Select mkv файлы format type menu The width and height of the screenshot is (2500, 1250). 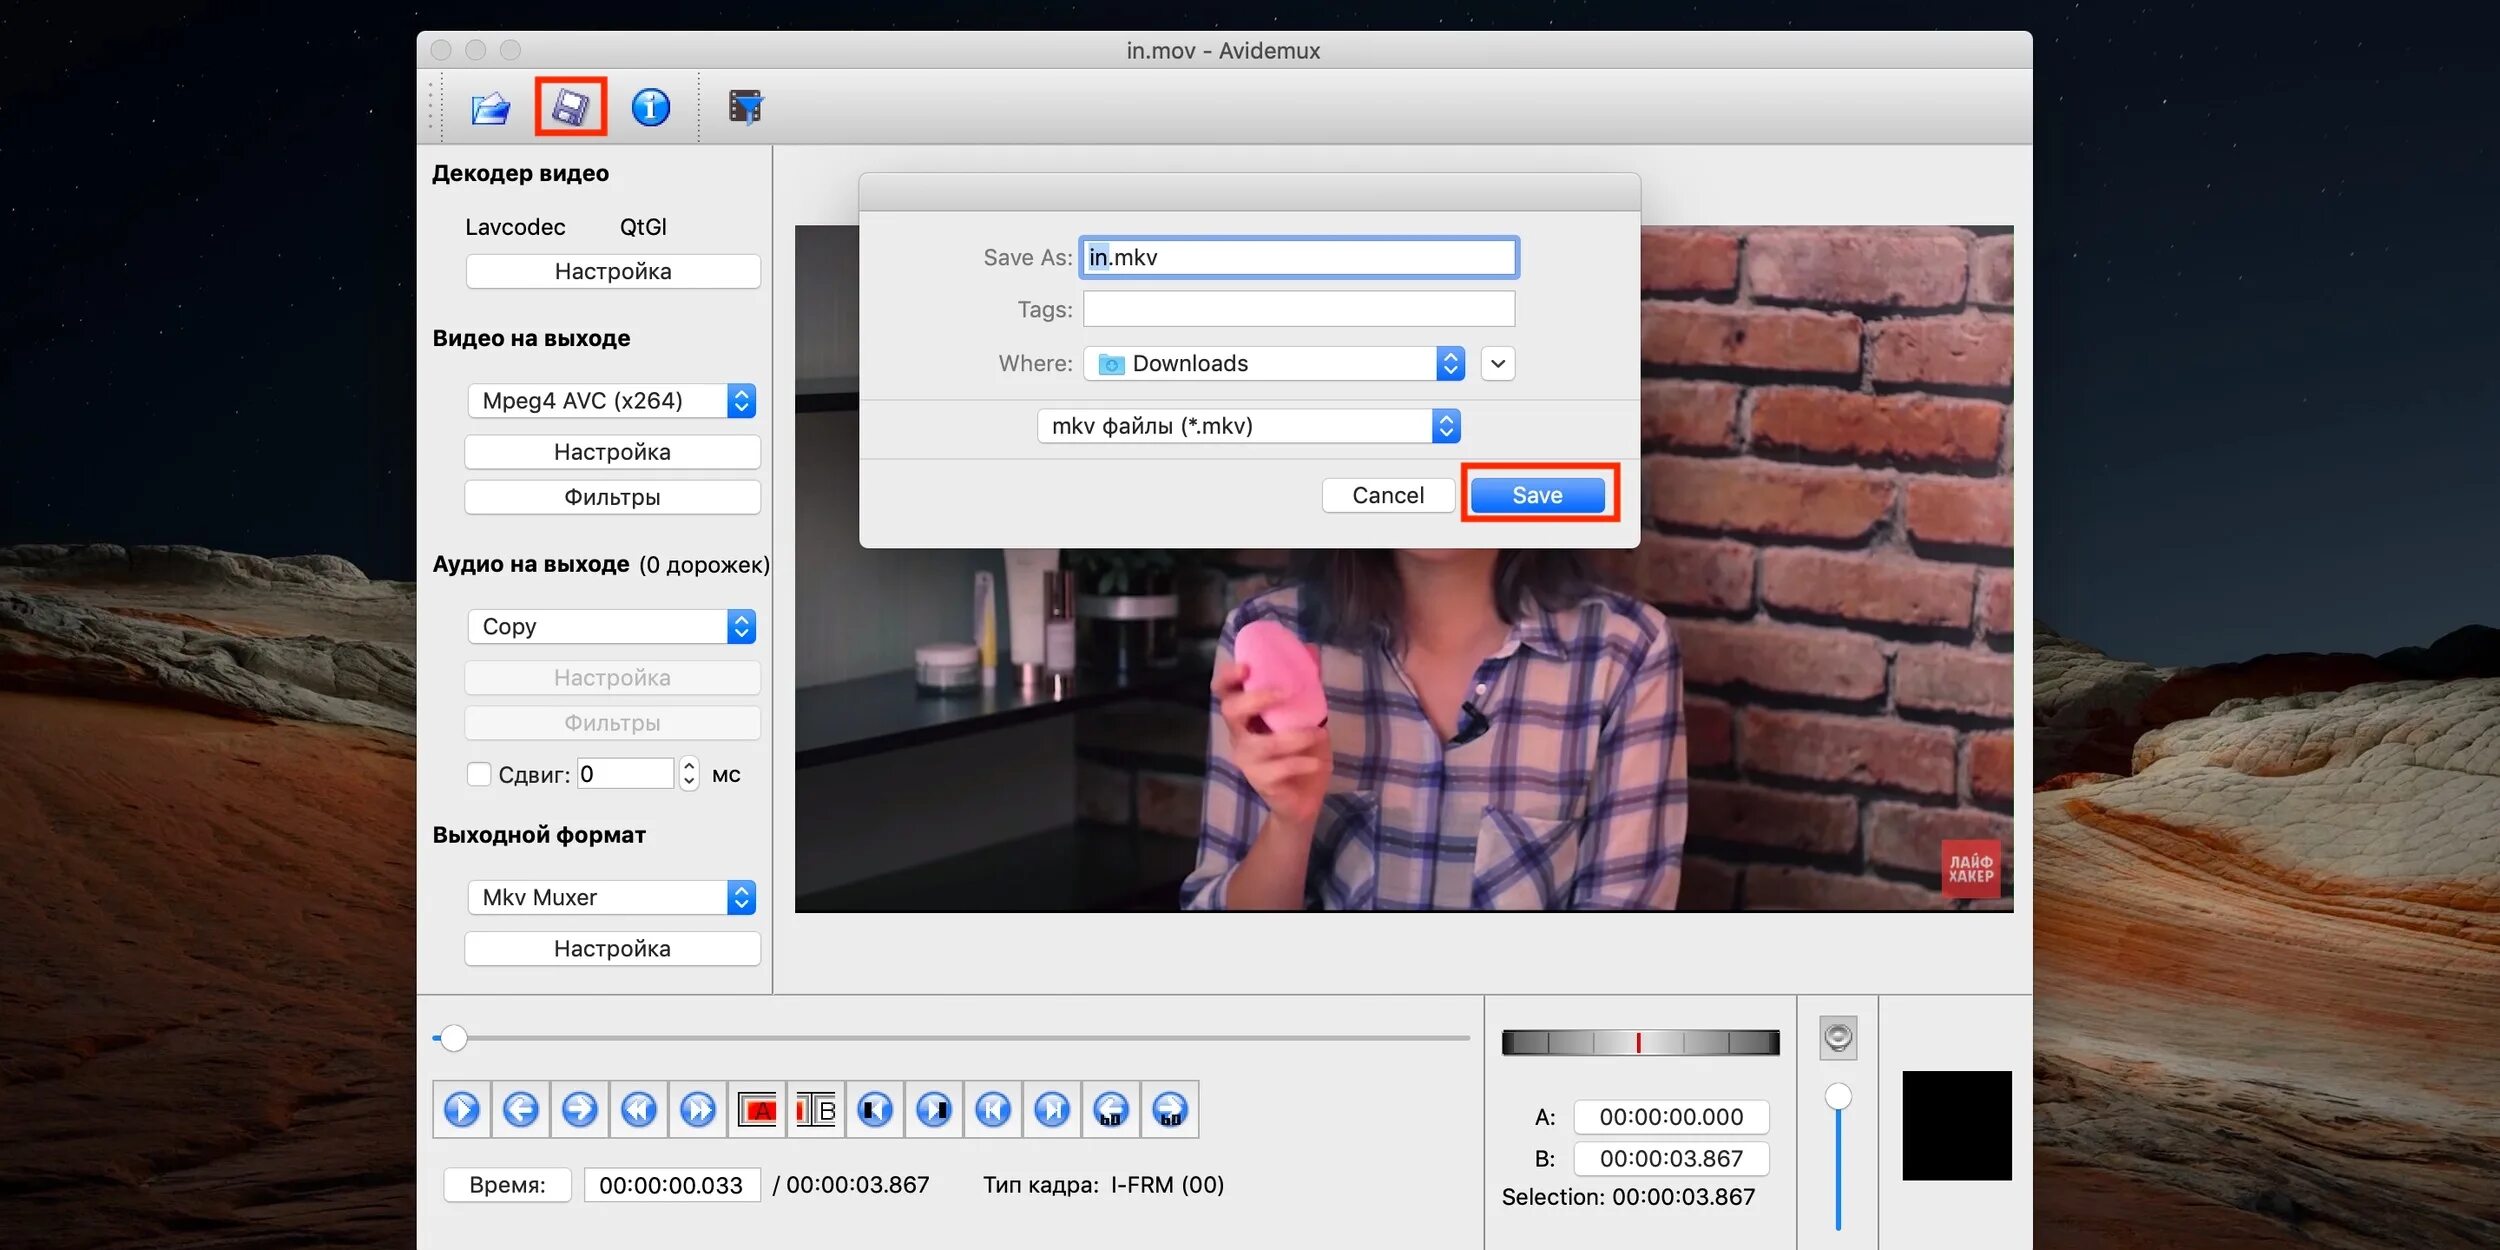1248,426
